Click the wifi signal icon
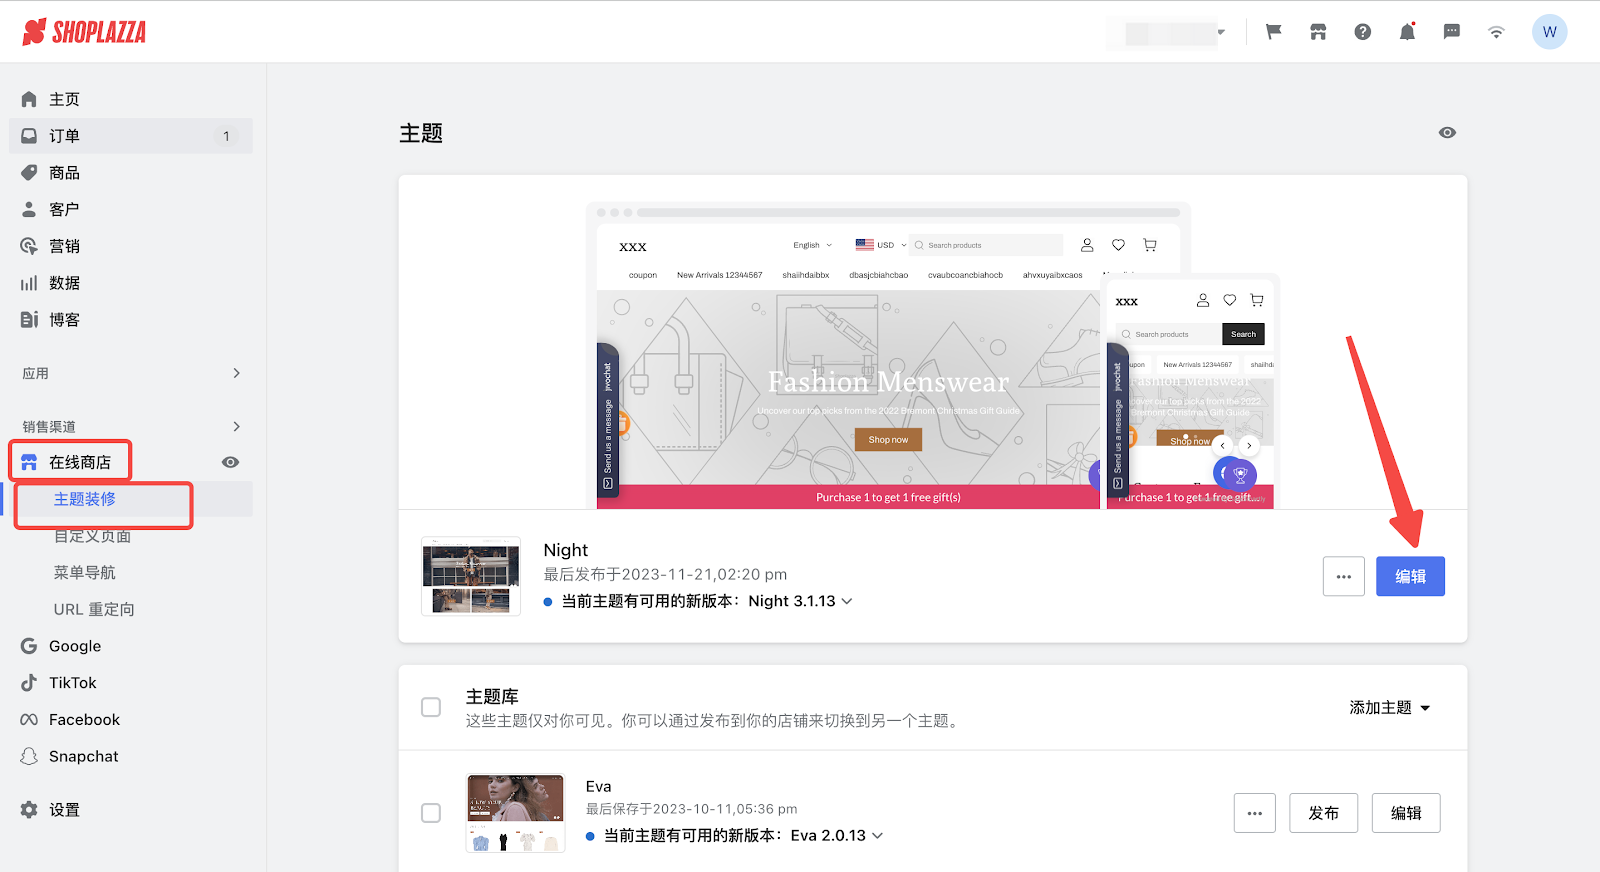1600x872 pixels. pyautogui.click(x=1496, y=32)
